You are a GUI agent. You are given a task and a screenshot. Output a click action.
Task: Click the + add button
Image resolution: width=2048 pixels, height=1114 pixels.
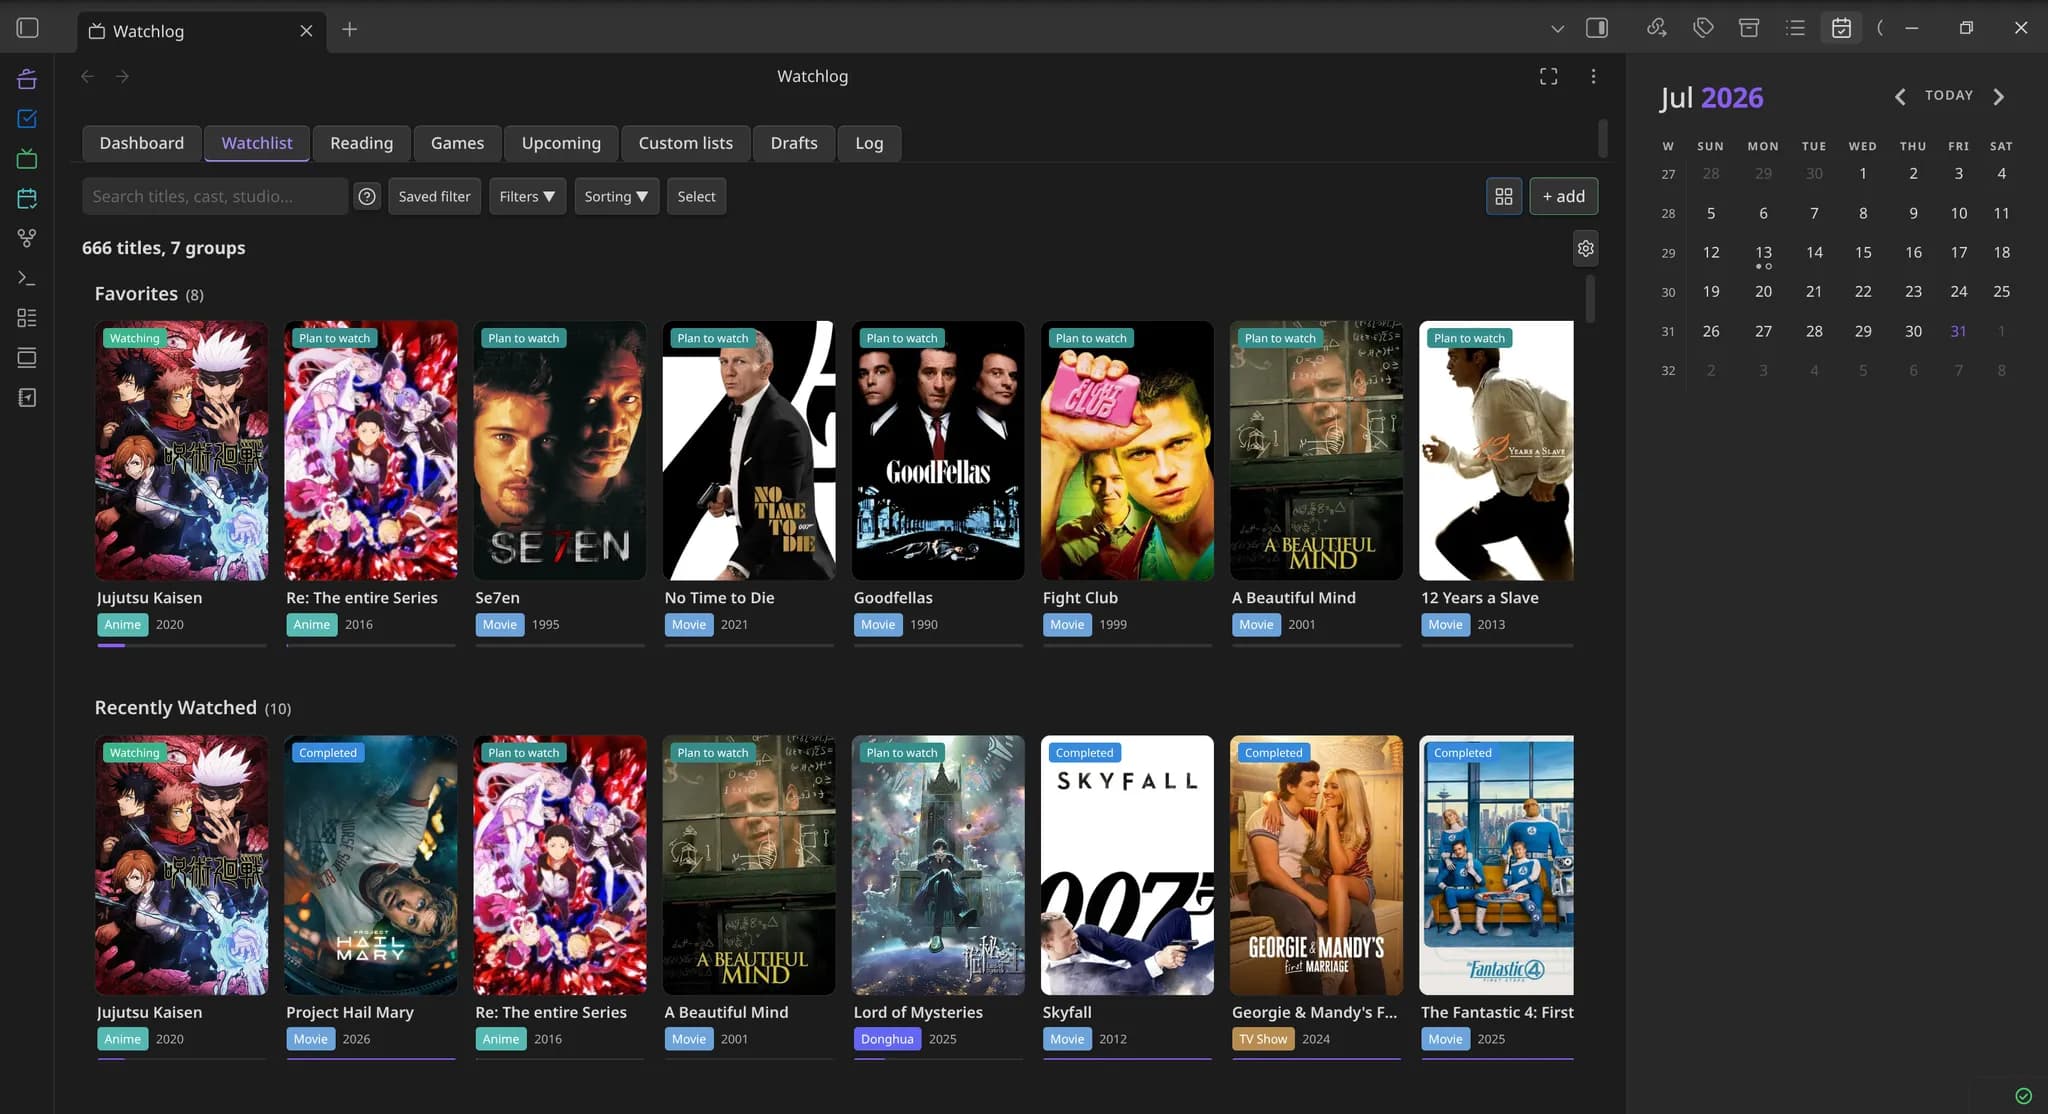click(x=1563, y=197)
